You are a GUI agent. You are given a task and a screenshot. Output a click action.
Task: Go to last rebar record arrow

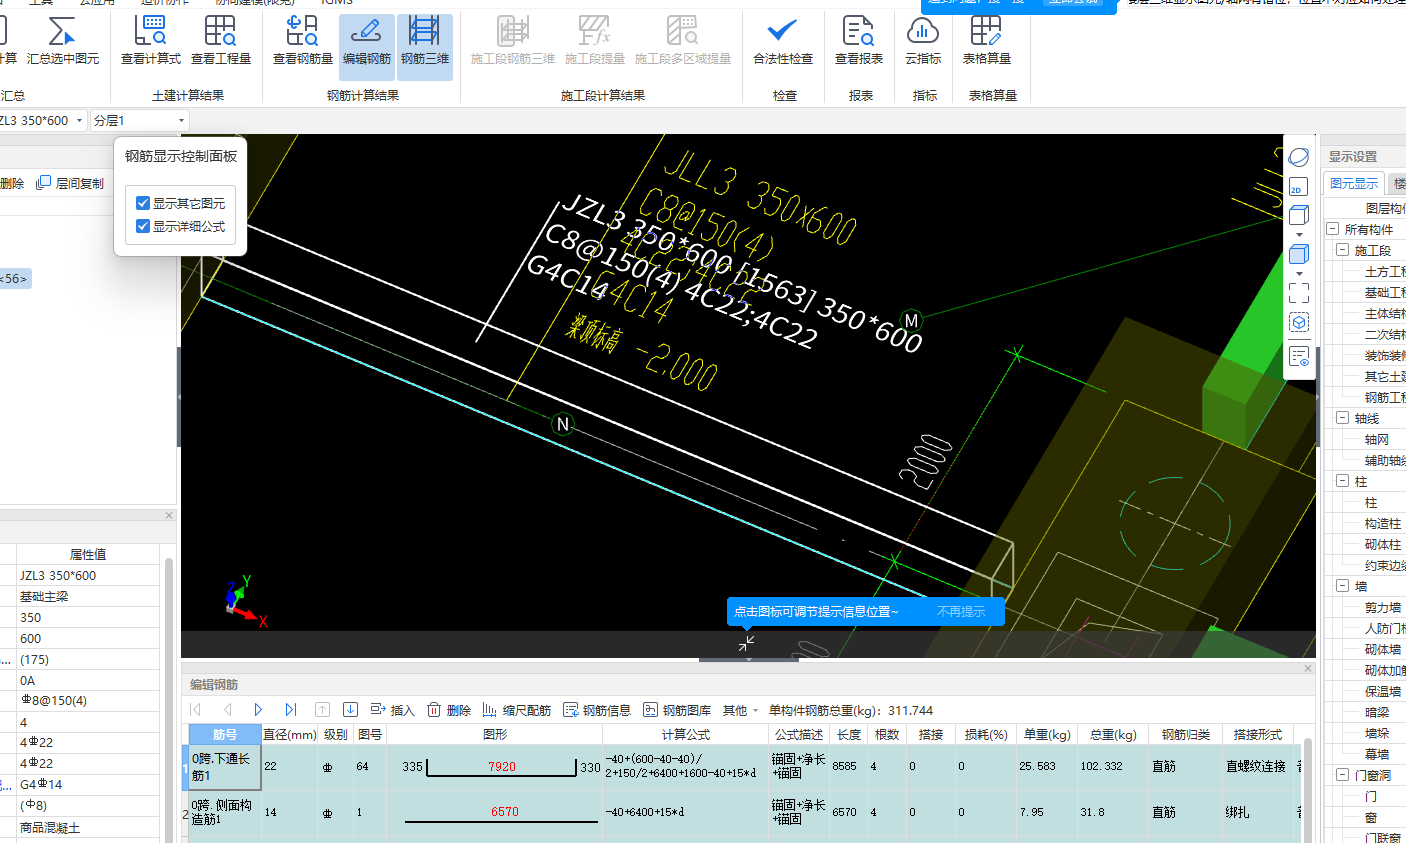coord(290,710)
